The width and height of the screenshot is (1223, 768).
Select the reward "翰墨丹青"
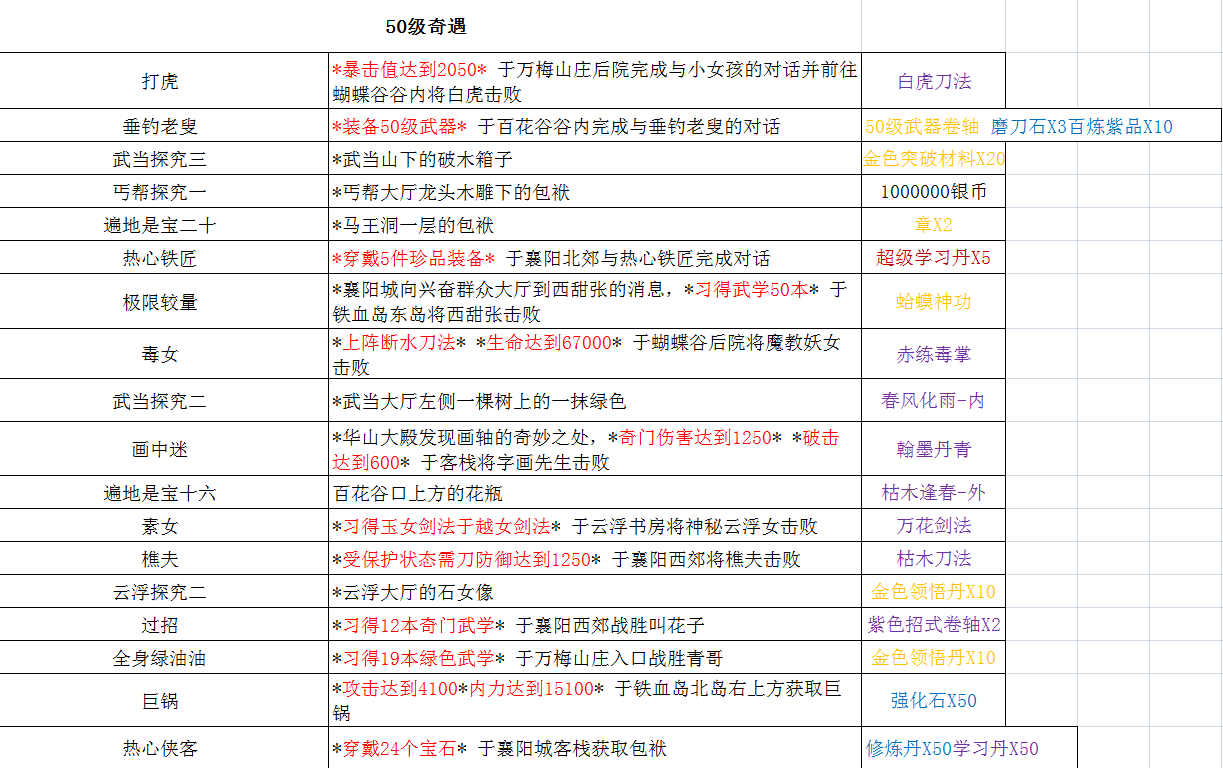[x=934, y=450]
